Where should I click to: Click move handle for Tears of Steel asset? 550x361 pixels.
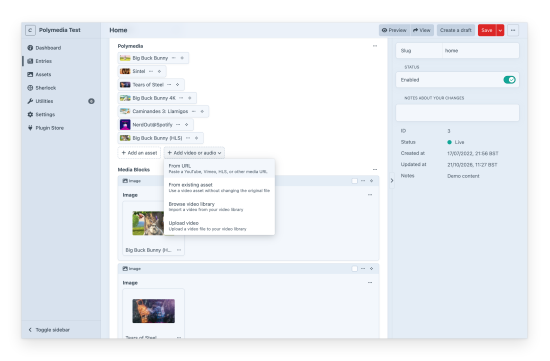tap(177, 85)
